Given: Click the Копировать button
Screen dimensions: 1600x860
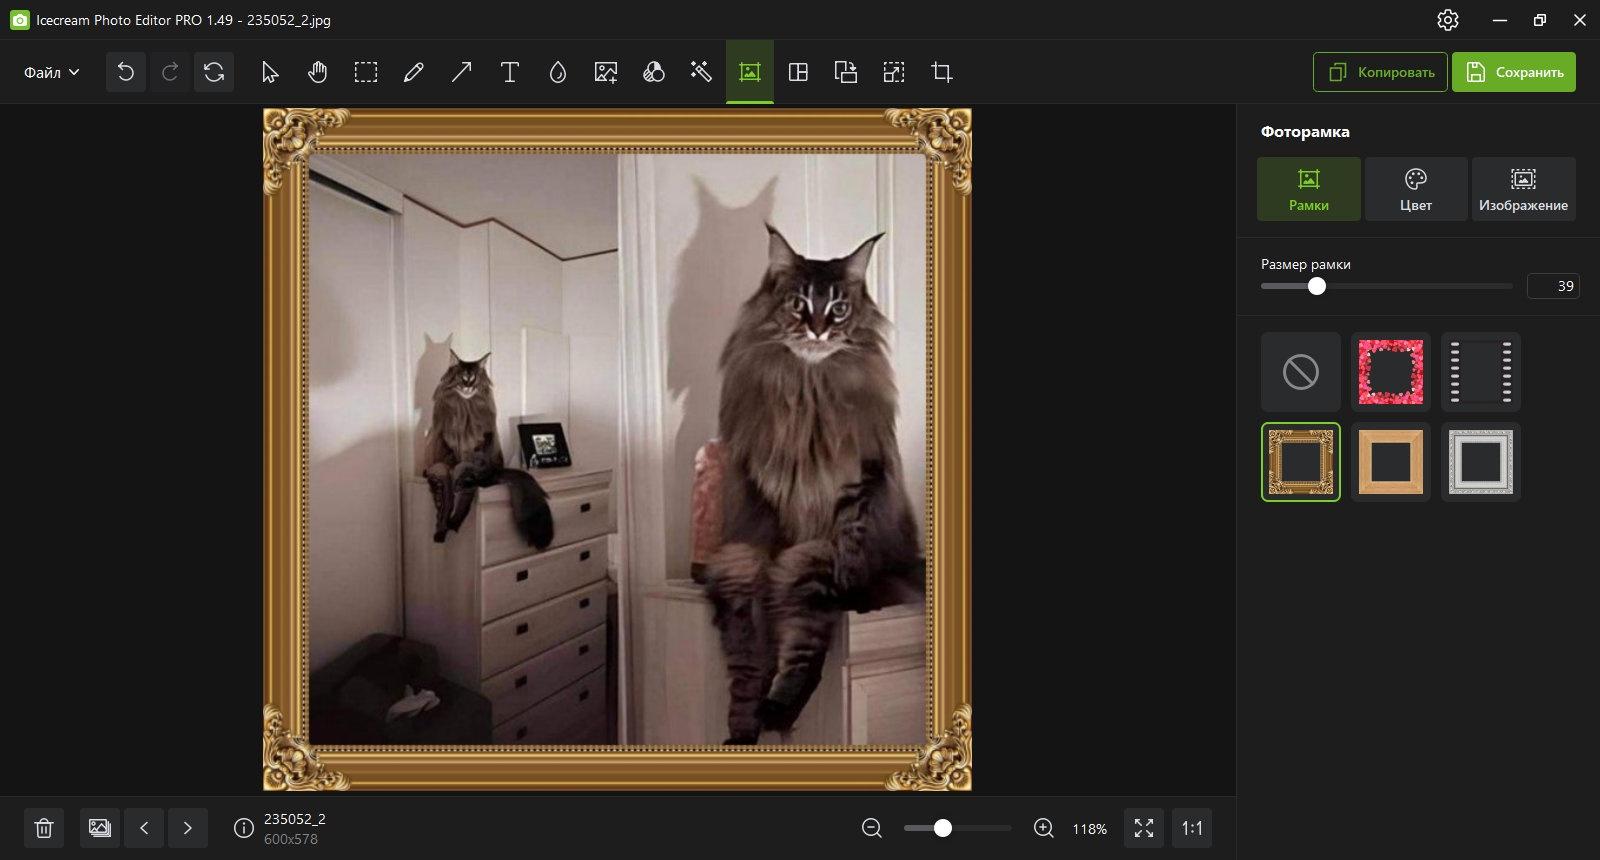Looking at the screenshot, I should pyautogui.click(x=1380, y=72).
